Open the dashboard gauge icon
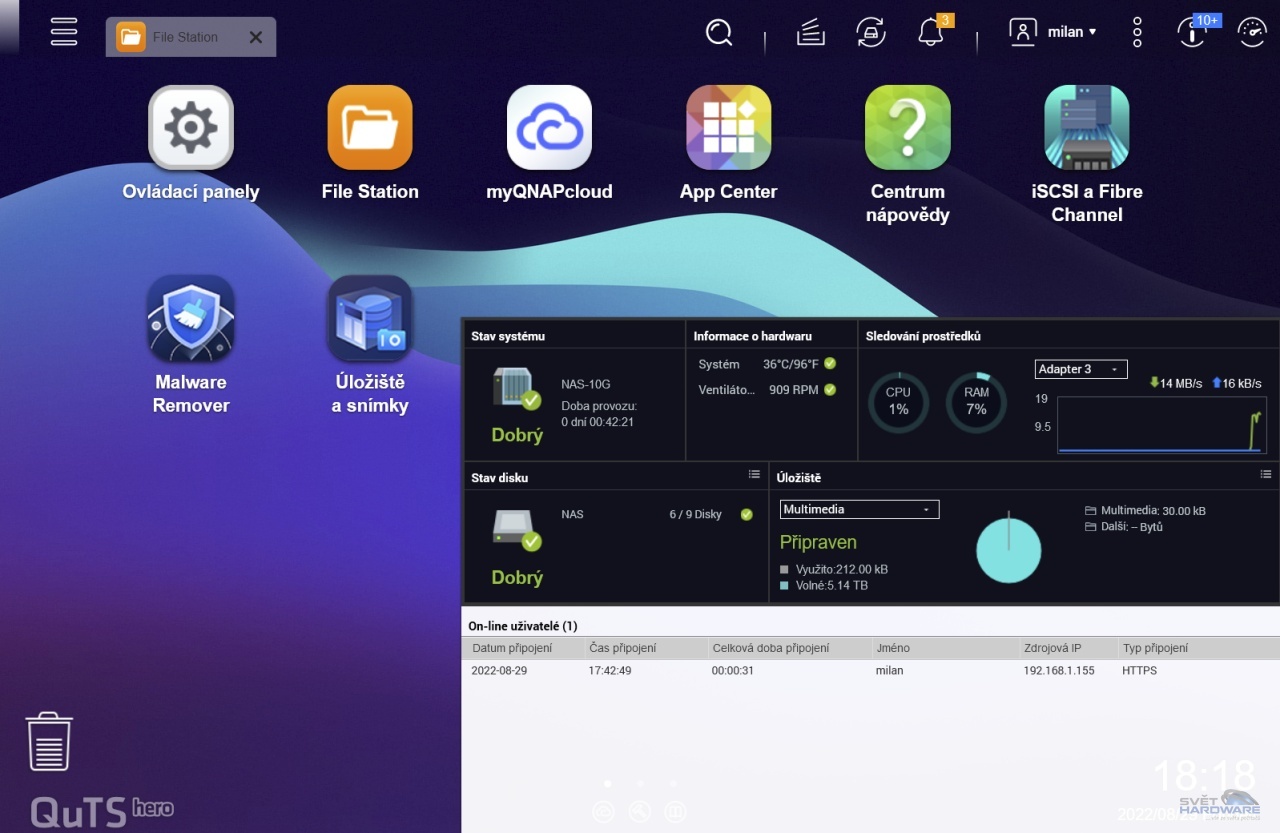The width and height of the screenshot is (1280, 833). 1251,32
